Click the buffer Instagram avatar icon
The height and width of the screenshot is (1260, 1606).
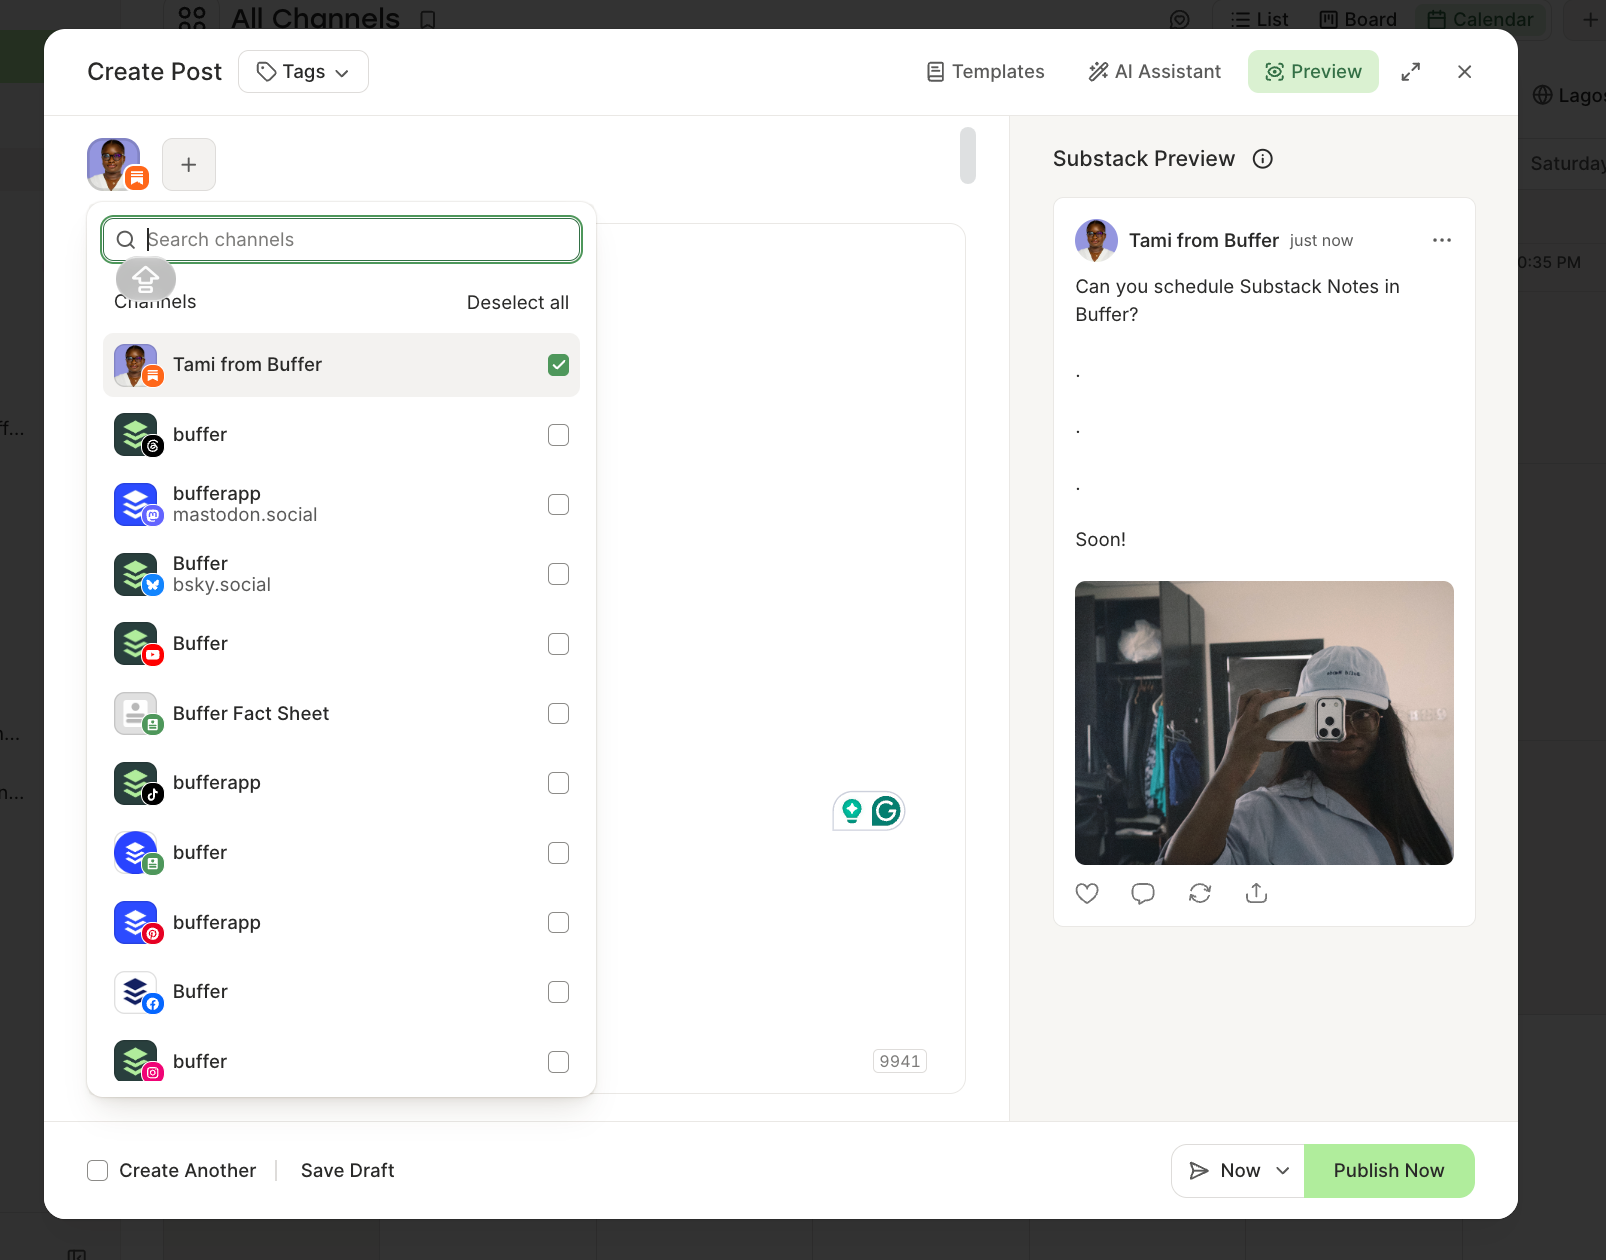[137, 1062]
